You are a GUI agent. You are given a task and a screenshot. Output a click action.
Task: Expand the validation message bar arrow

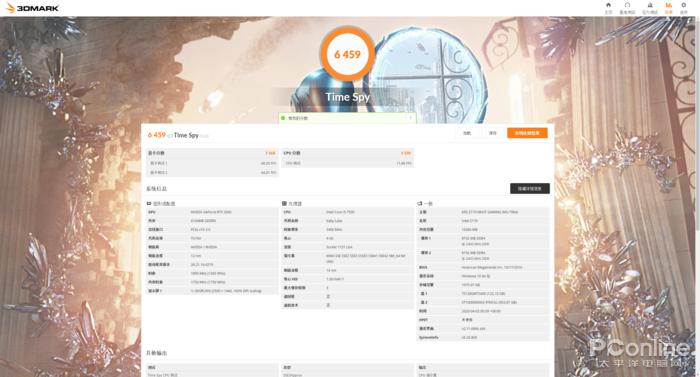coord(410,118)
